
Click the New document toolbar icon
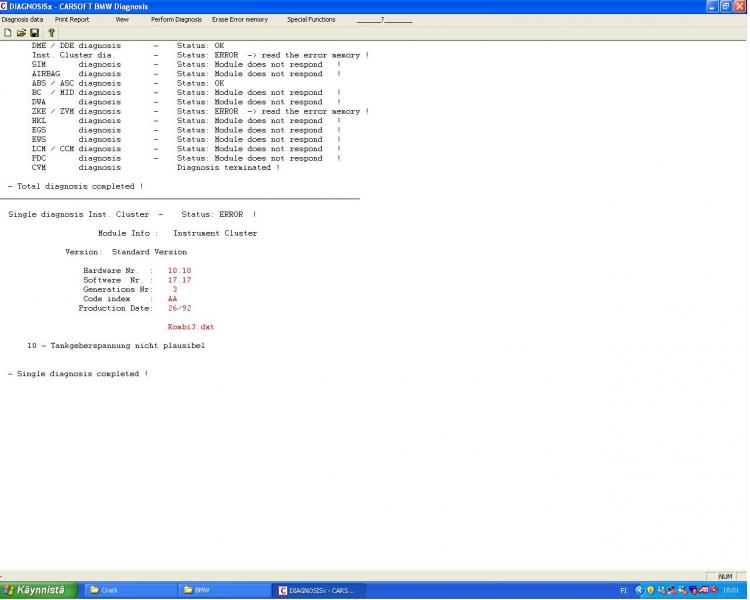click(x=8, y=33)
